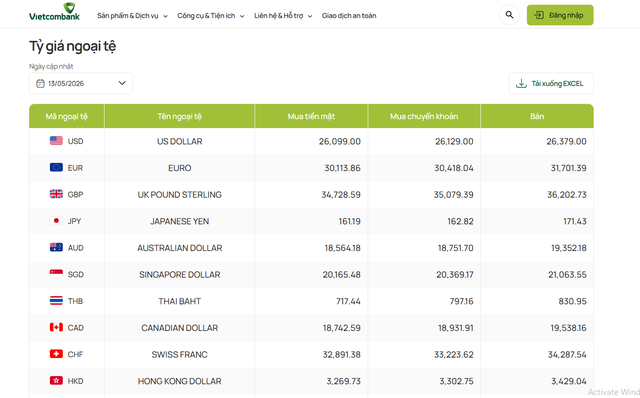Click the Ngày cập nhật label
Screen dimensions: 640x398
coord(51,66)
